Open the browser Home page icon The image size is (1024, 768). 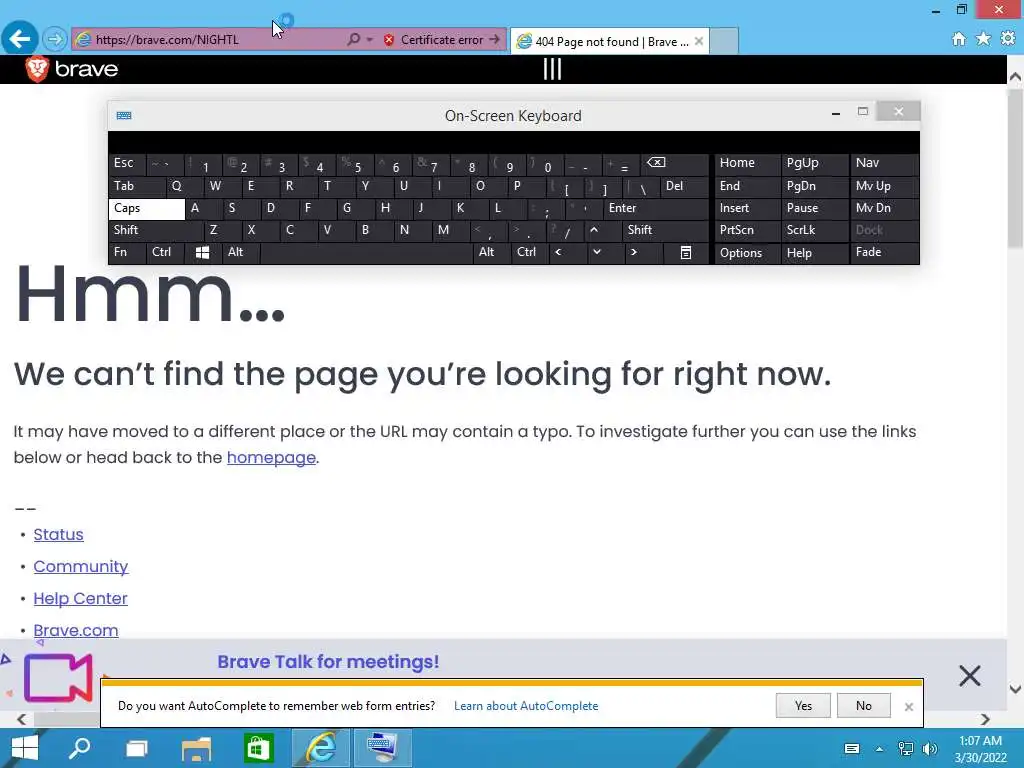pyautogui.click(x=958, y=39)
